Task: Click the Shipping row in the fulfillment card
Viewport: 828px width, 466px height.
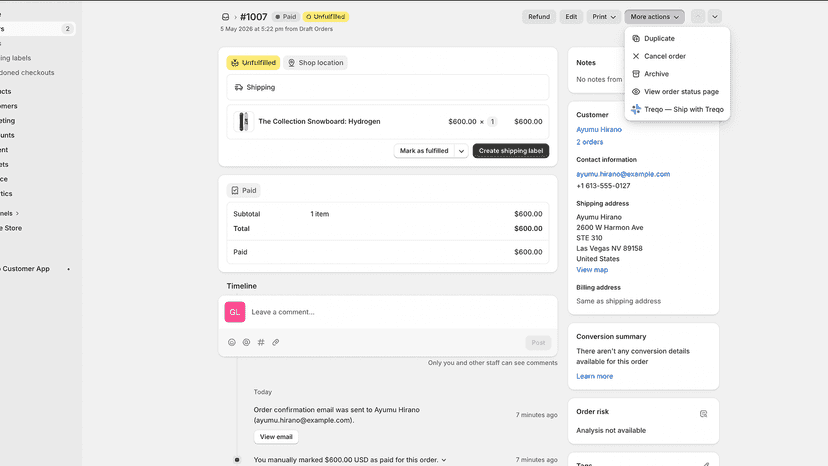Action: (388, 87)
